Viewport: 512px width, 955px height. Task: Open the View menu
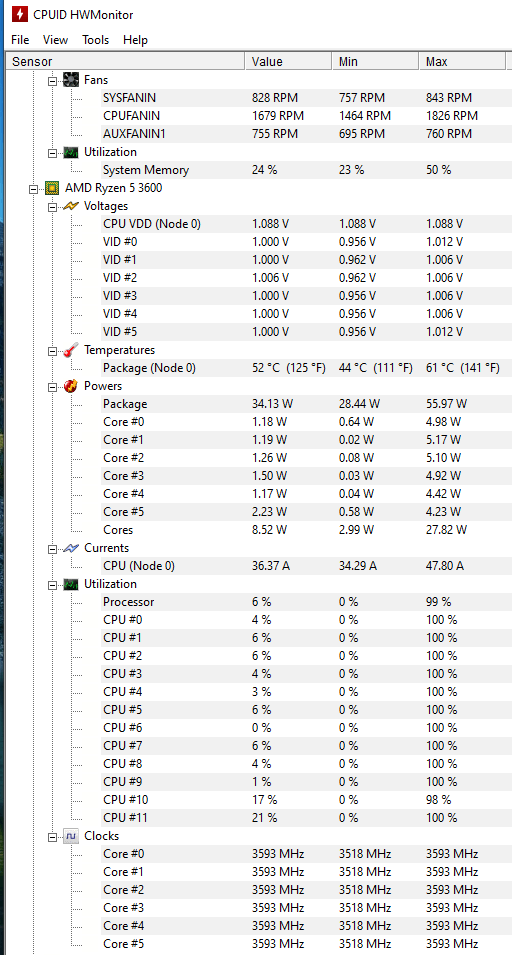[55, 40]
